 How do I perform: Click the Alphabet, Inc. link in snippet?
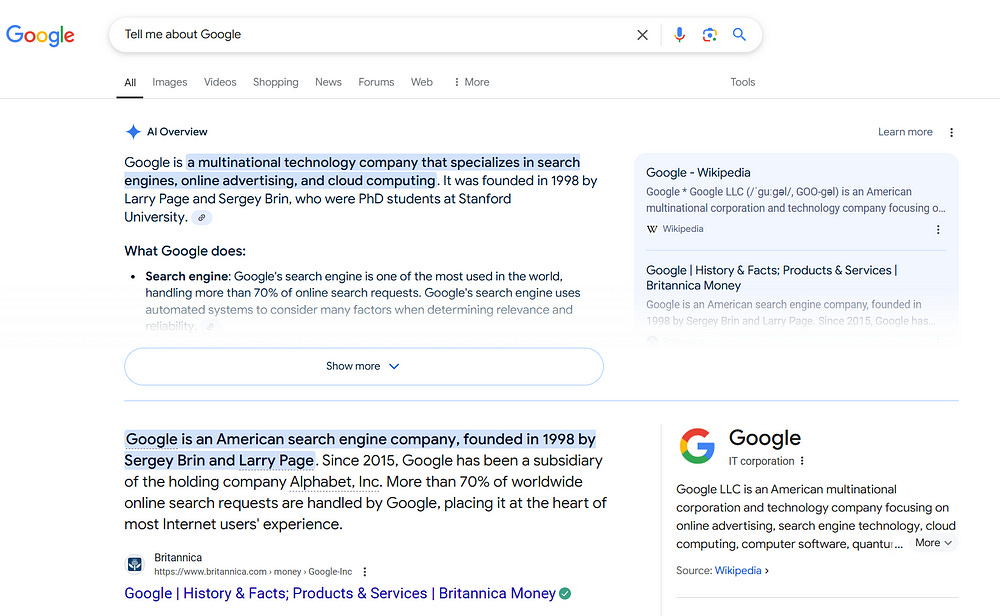[335, 481]
